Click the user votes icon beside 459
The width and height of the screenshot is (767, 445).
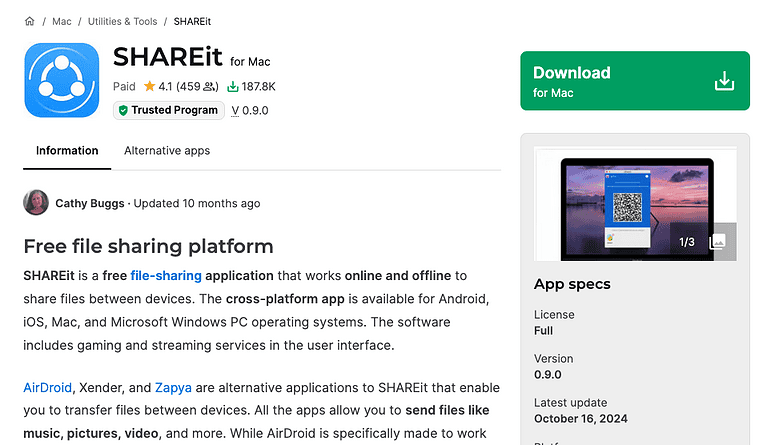pyautogui.click(x=209, y=87)
